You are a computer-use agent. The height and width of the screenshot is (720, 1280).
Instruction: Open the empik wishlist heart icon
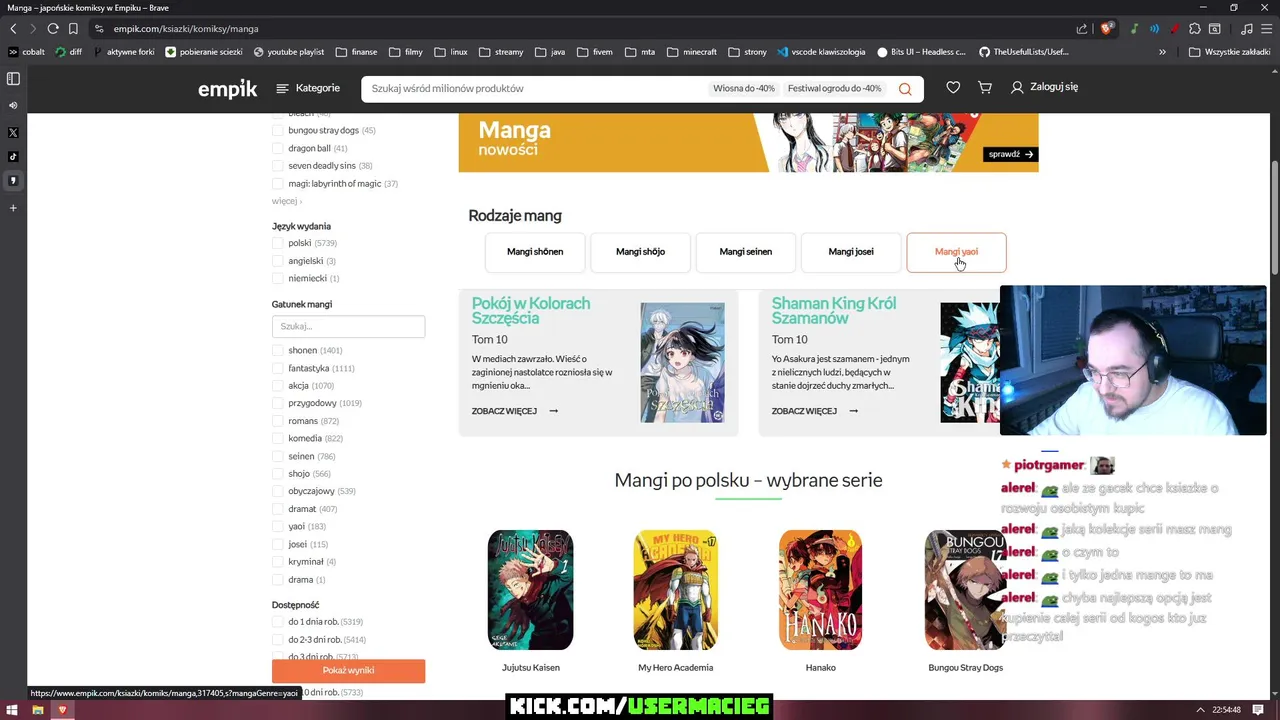coord(953,88)
